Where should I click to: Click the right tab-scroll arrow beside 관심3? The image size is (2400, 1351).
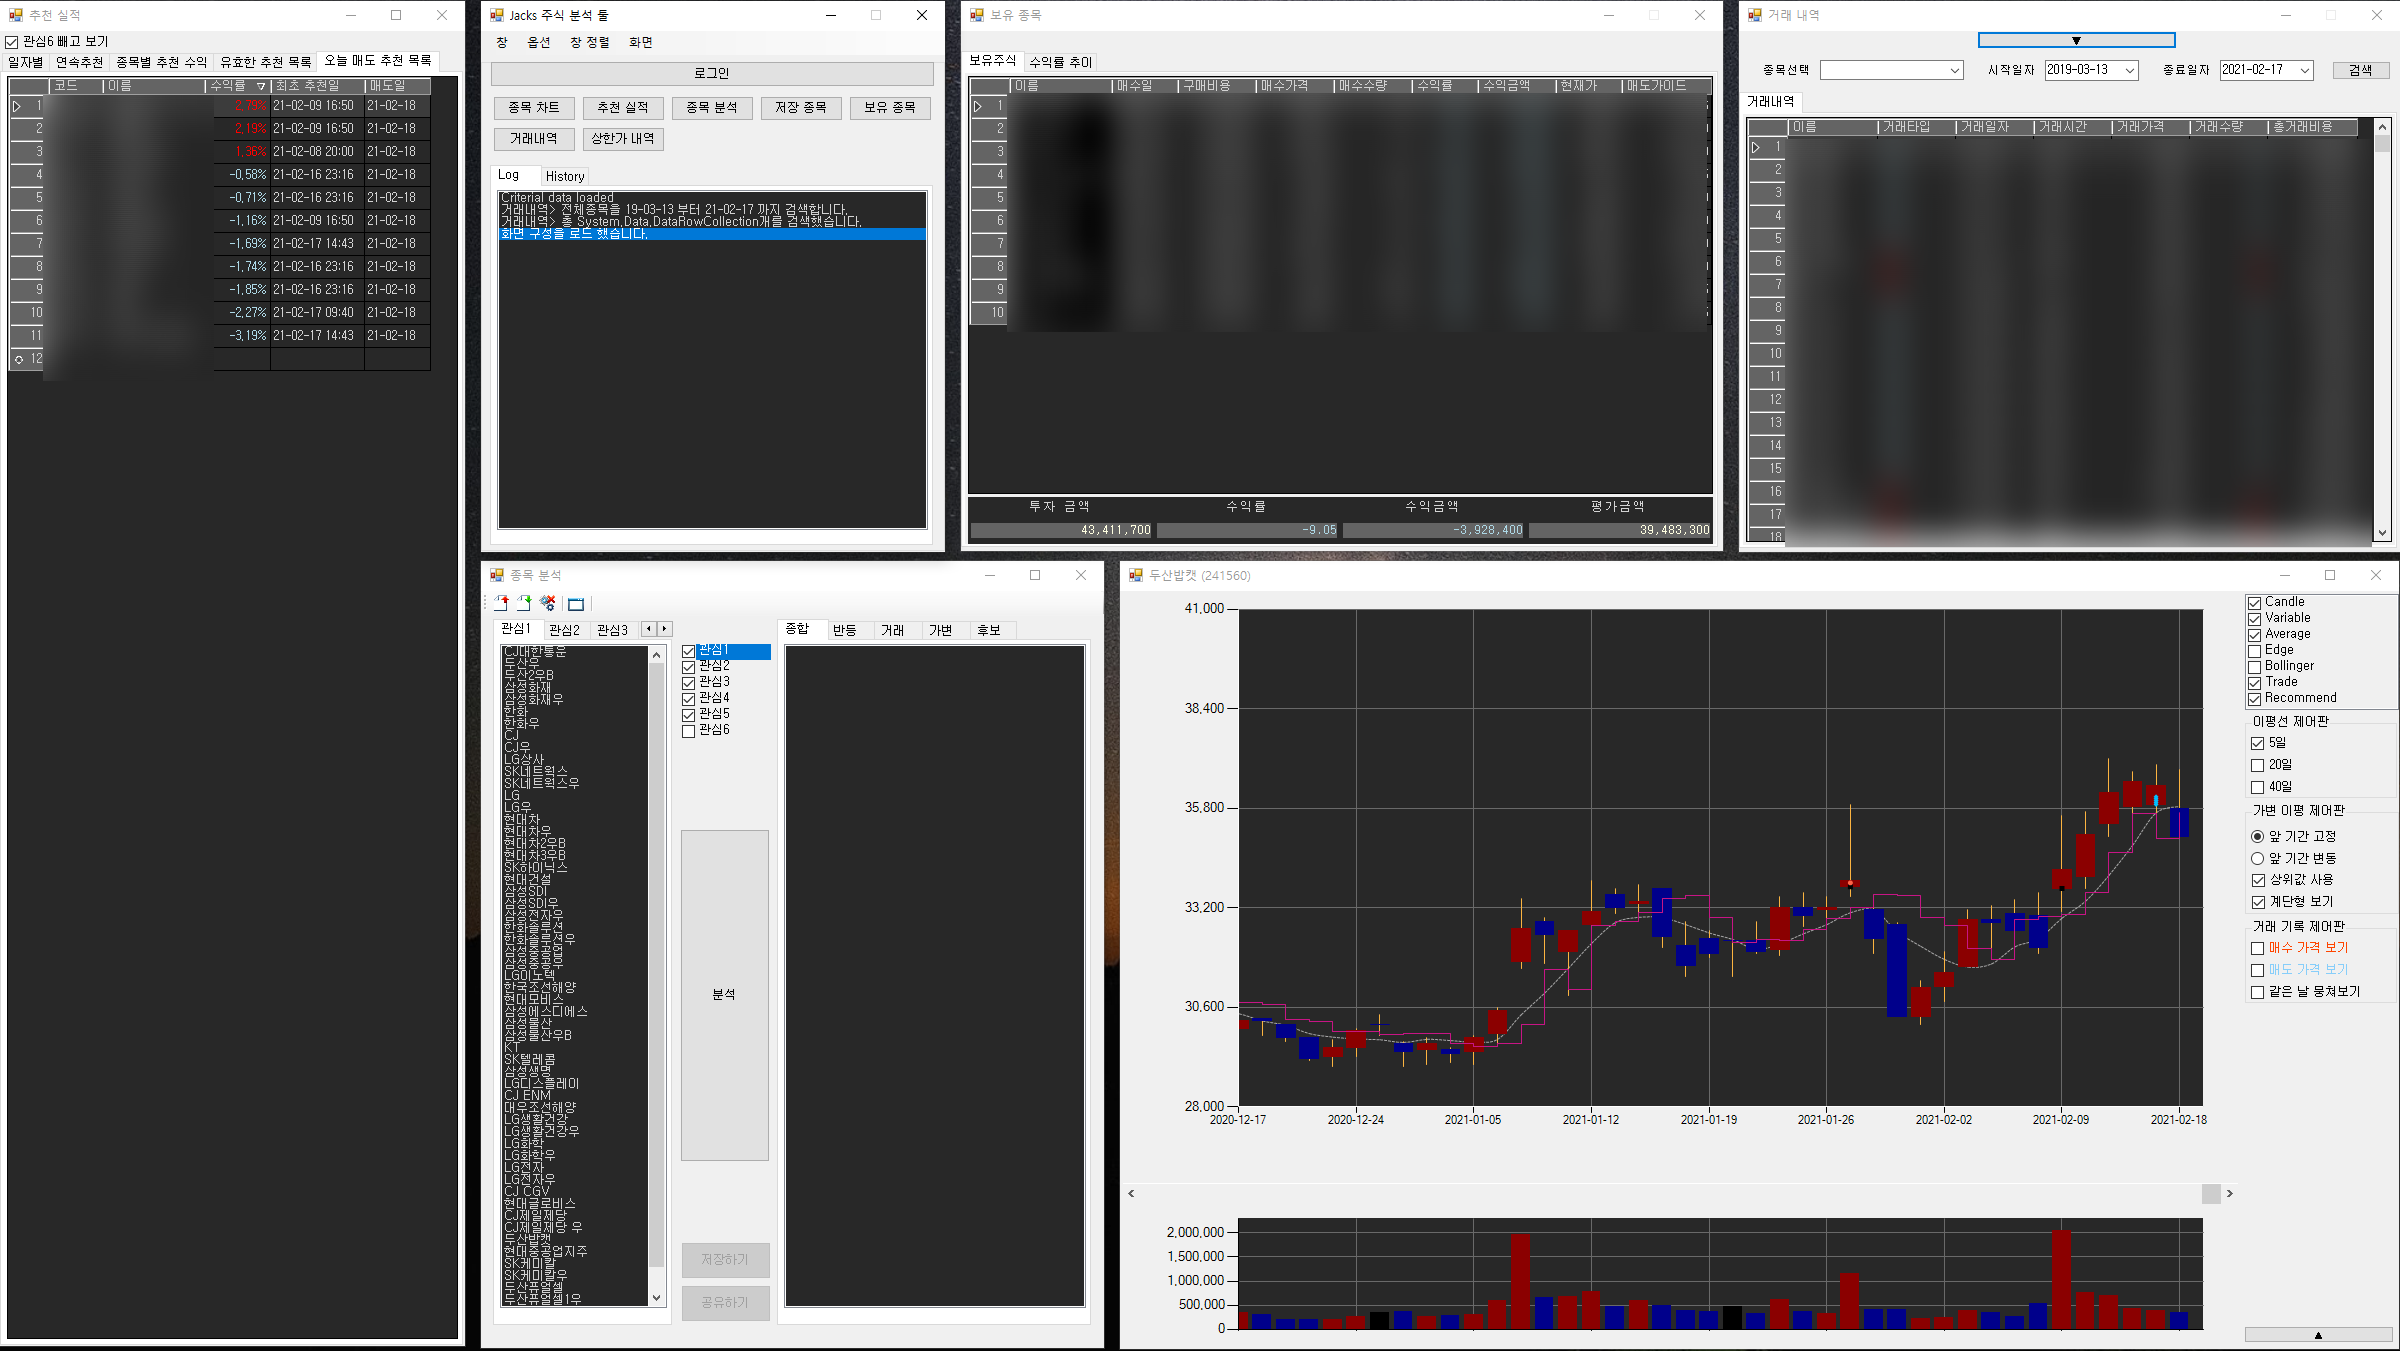tap(664, 629)
